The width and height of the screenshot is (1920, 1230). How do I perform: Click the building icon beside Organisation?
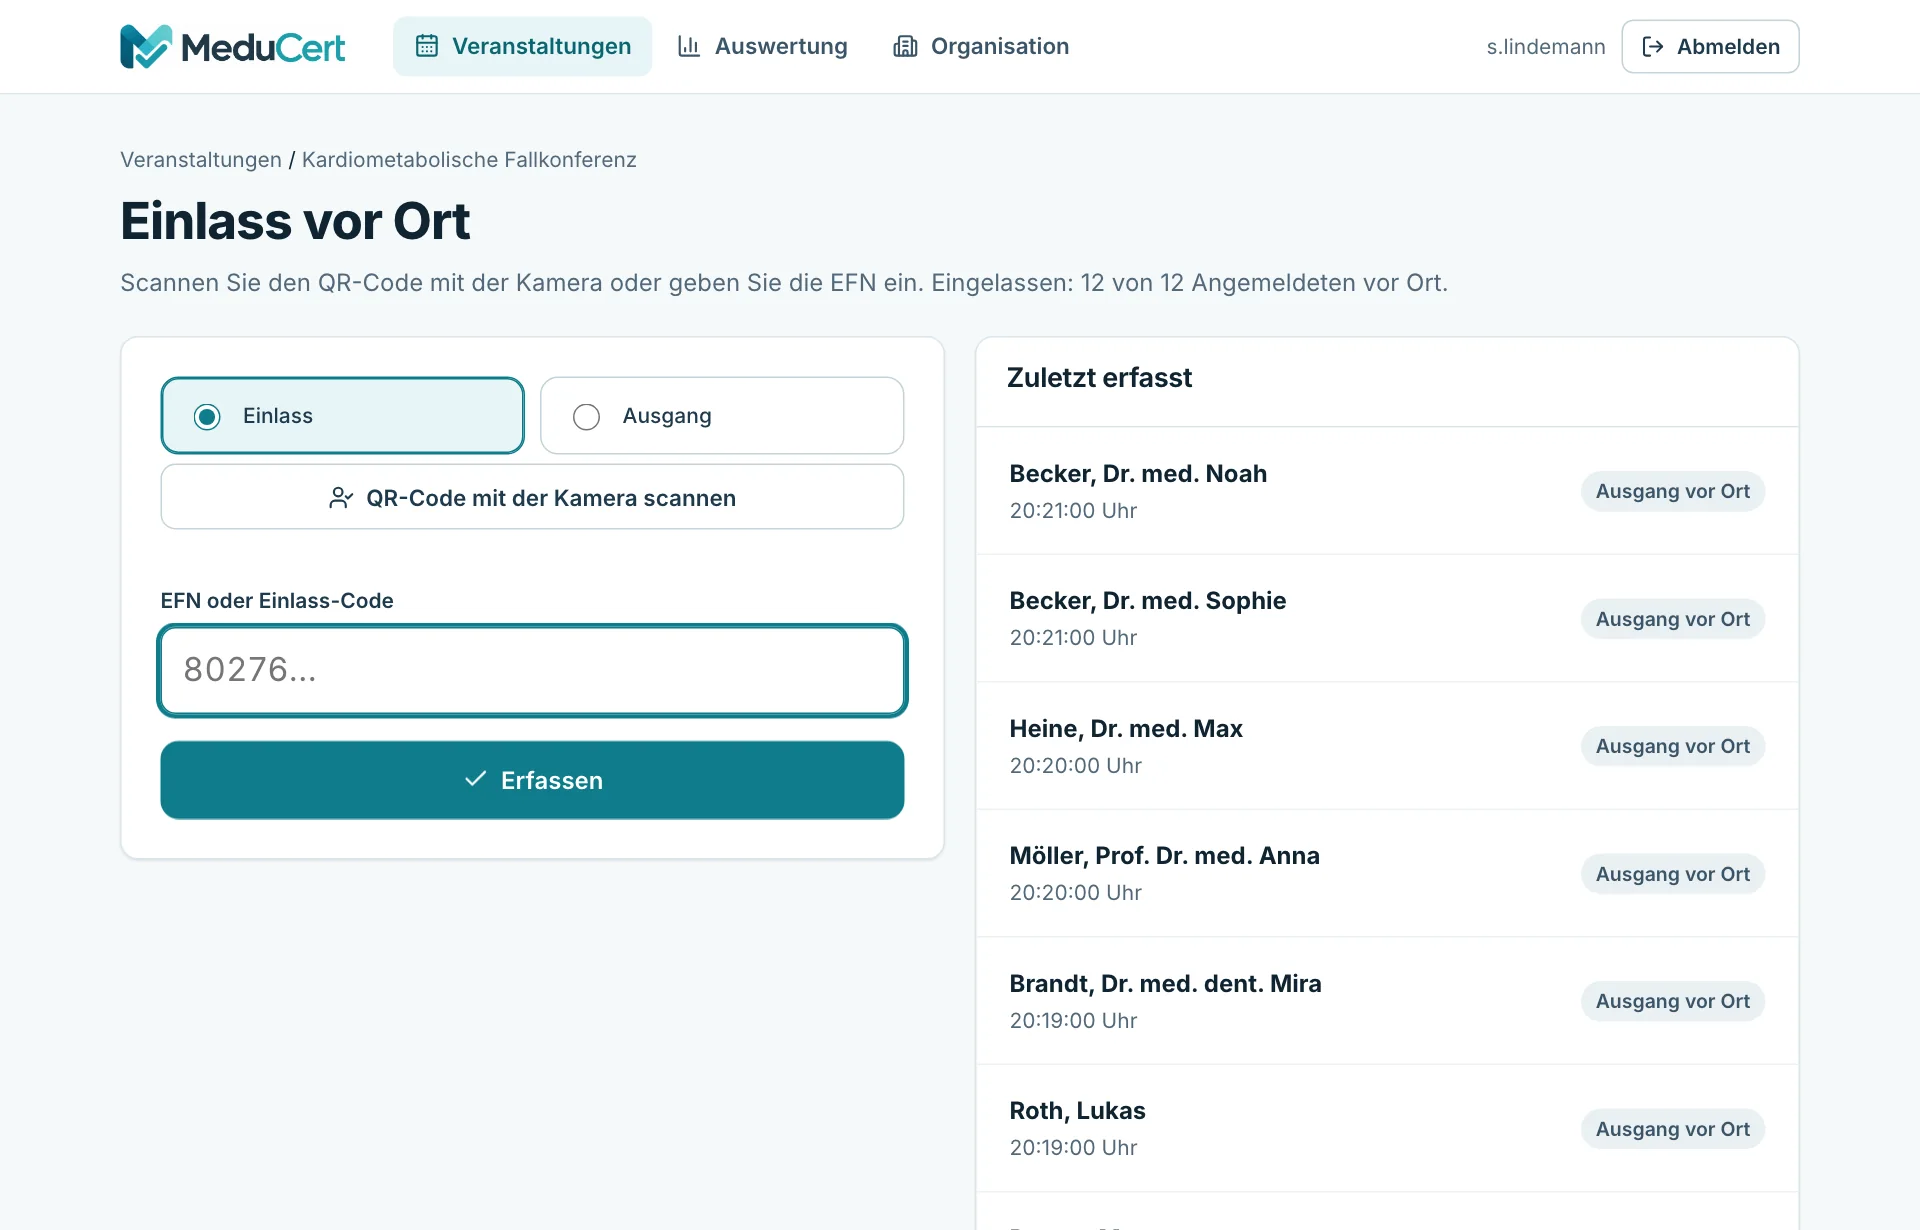click(905, 46)
